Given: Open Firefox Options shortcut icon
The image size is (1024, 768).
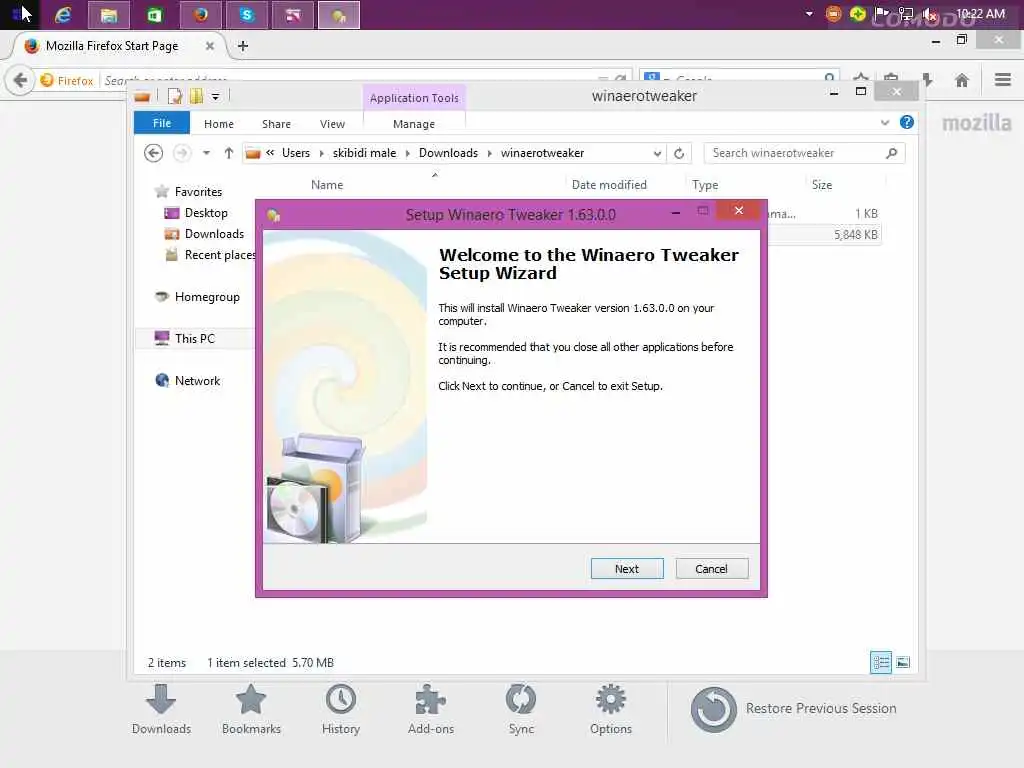Looking at the screenshot, I should (611, 710).
